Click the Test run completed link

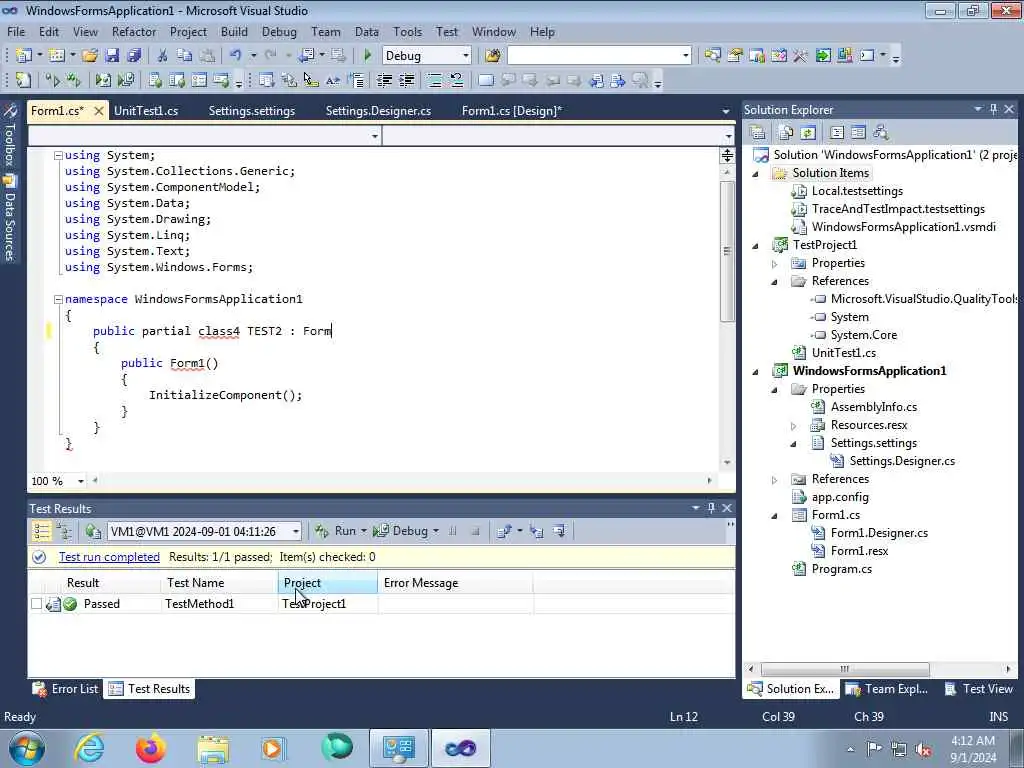tap(109, 556)
